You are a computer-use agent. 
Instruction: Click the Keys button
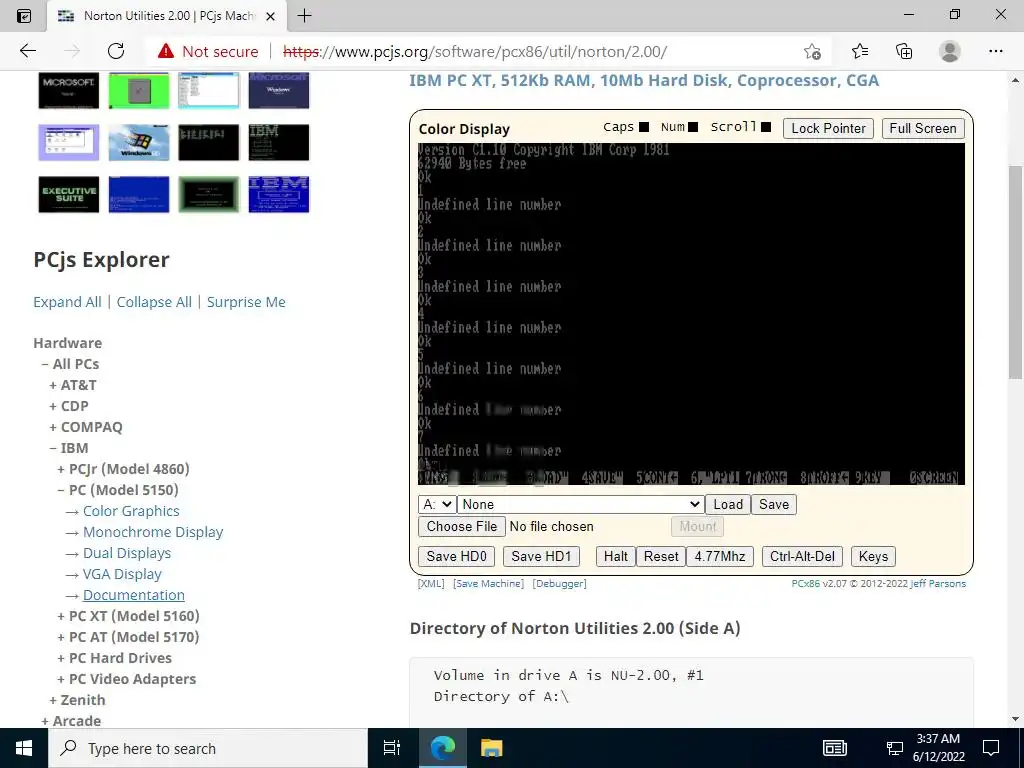coord(873,556)
